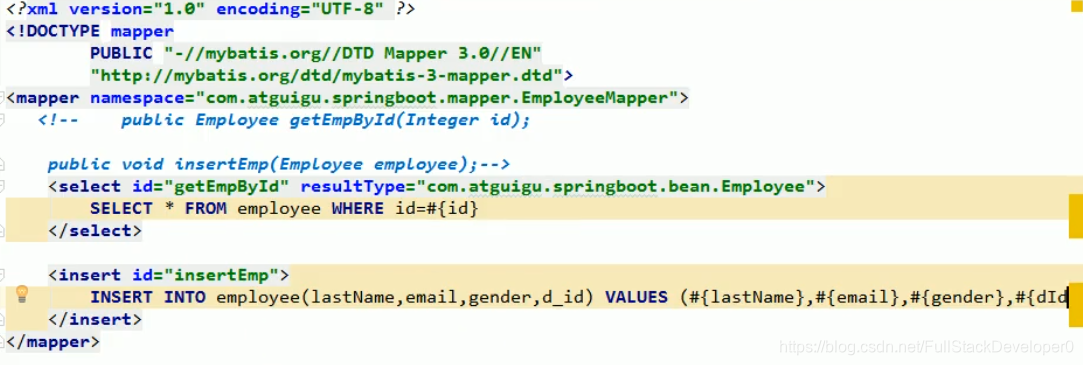The image size is (1083, 365).
Task: Click the #{lastName} placeholder
Action: pyautogui.click(x=747, y=297)
